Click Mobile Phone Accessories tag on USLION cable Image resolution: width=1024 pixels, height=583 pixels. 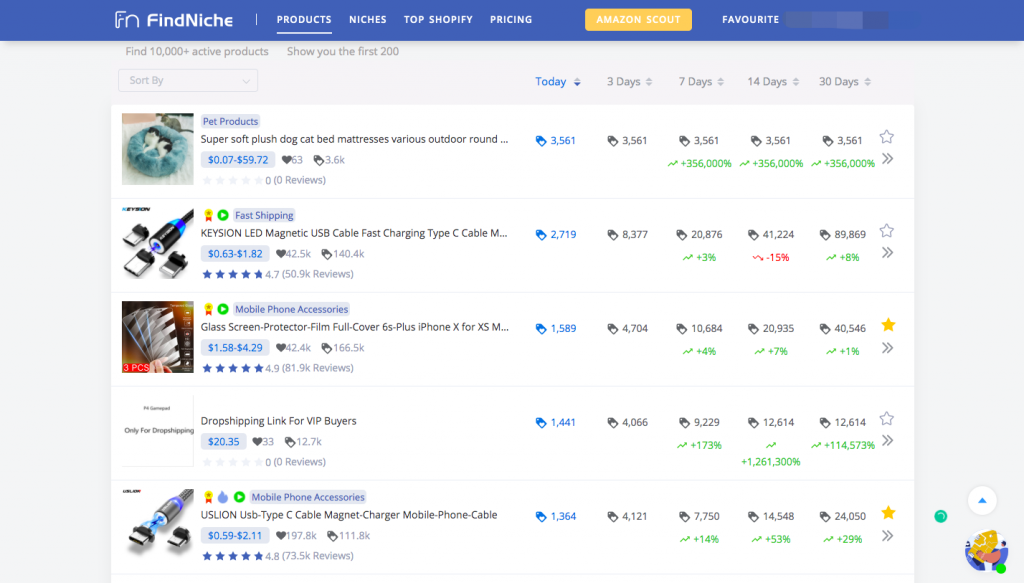[x=308, y=497]
